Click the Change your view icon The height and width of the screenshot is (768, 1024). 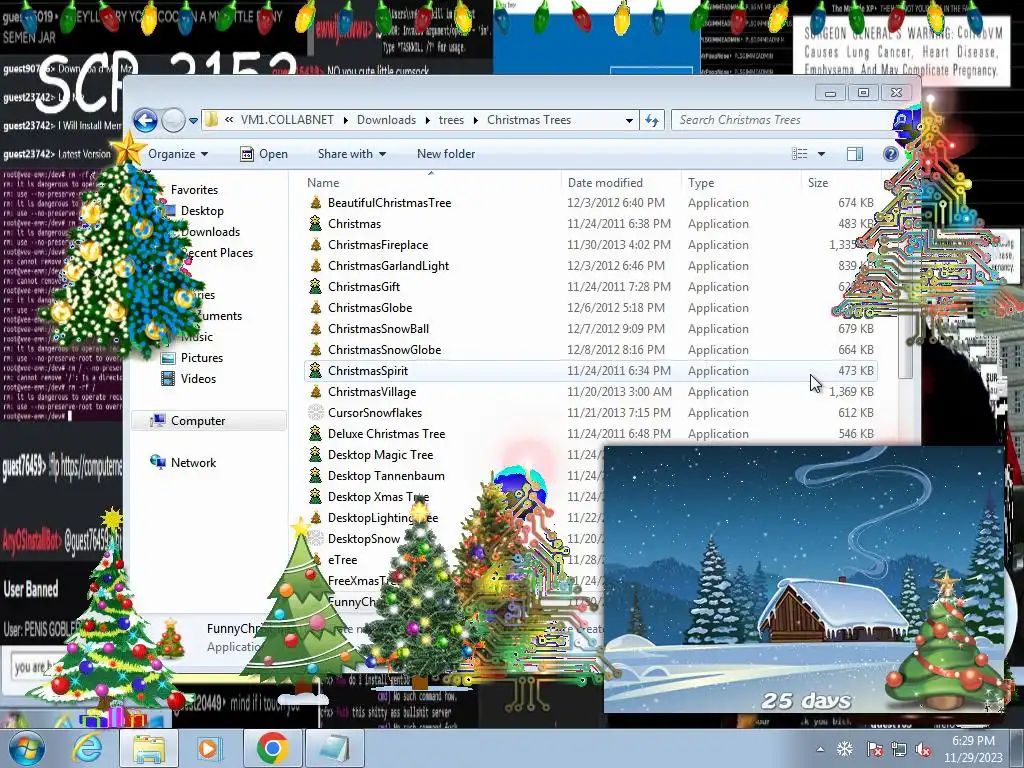pyautogui.click(x=800, y=154)
